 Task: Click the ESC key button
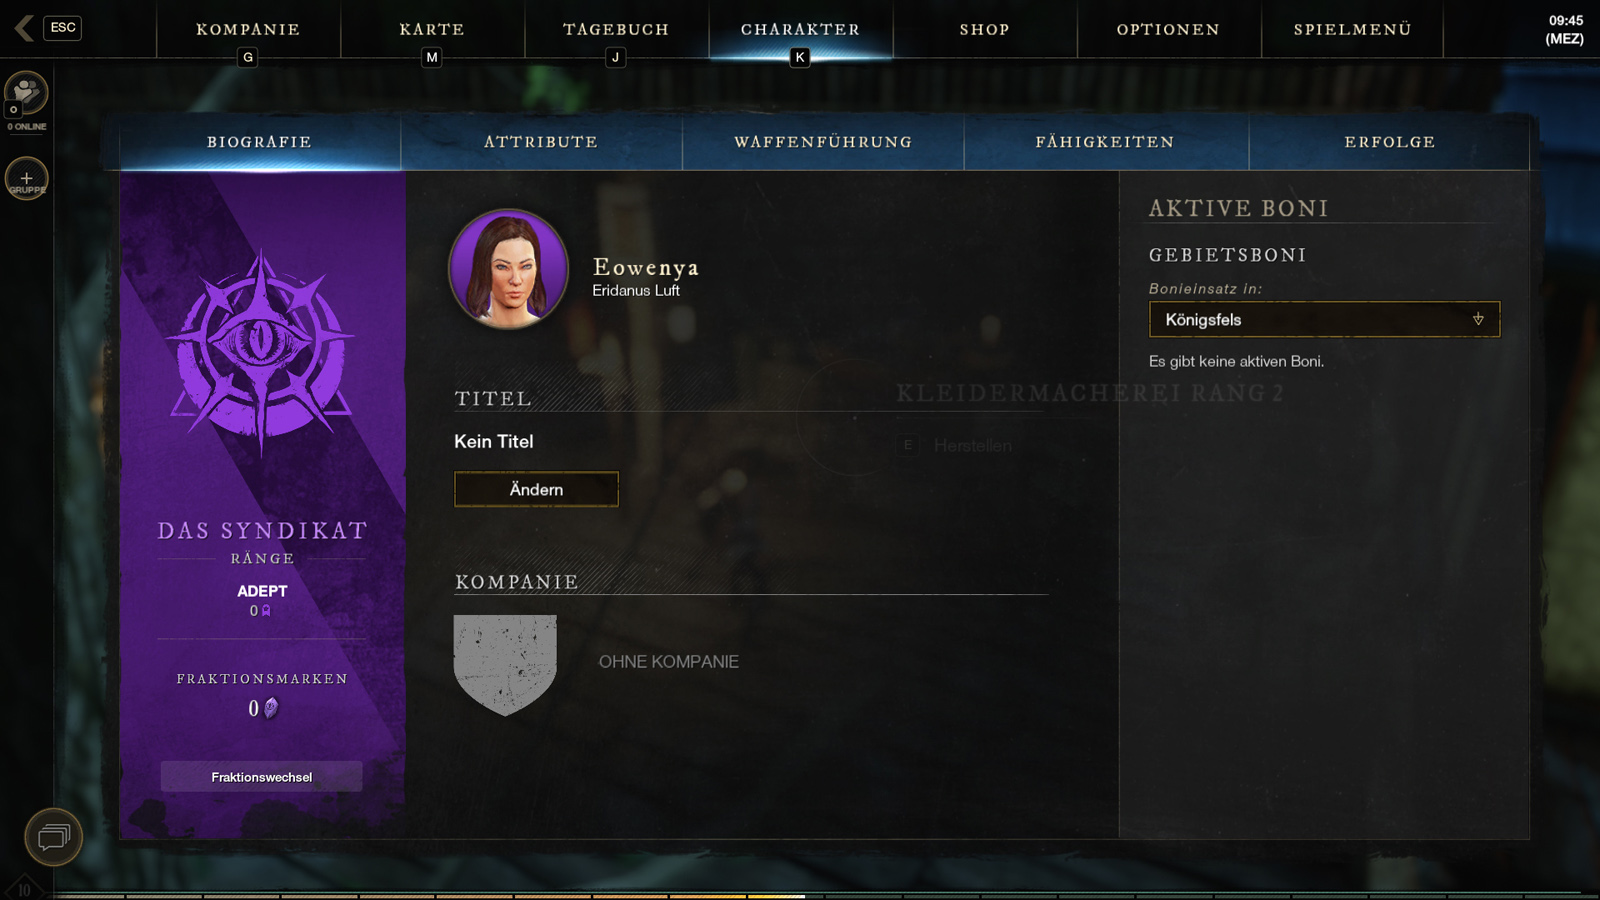pyautogui.click(x=63, y=28)
